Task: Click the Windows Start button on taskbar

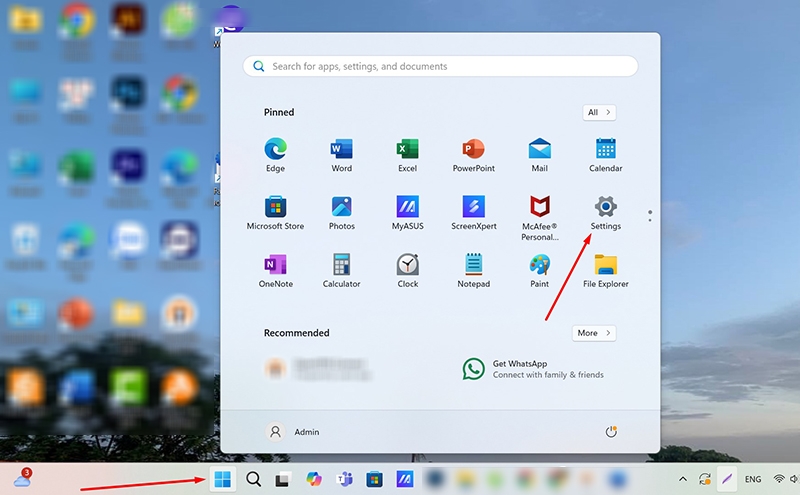Action: tap(222, 479)
